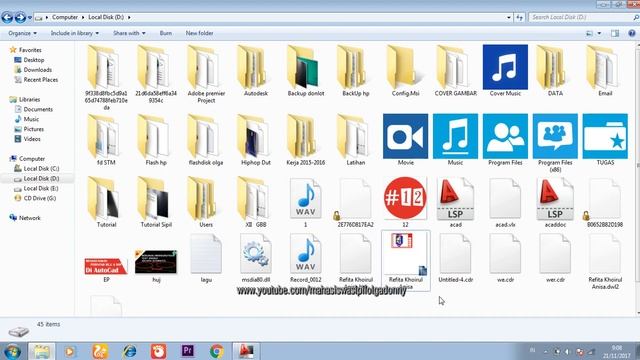Go forward with the Forward arrow
The height and width of the screenshot is (360, 640).
coord(20,17)
